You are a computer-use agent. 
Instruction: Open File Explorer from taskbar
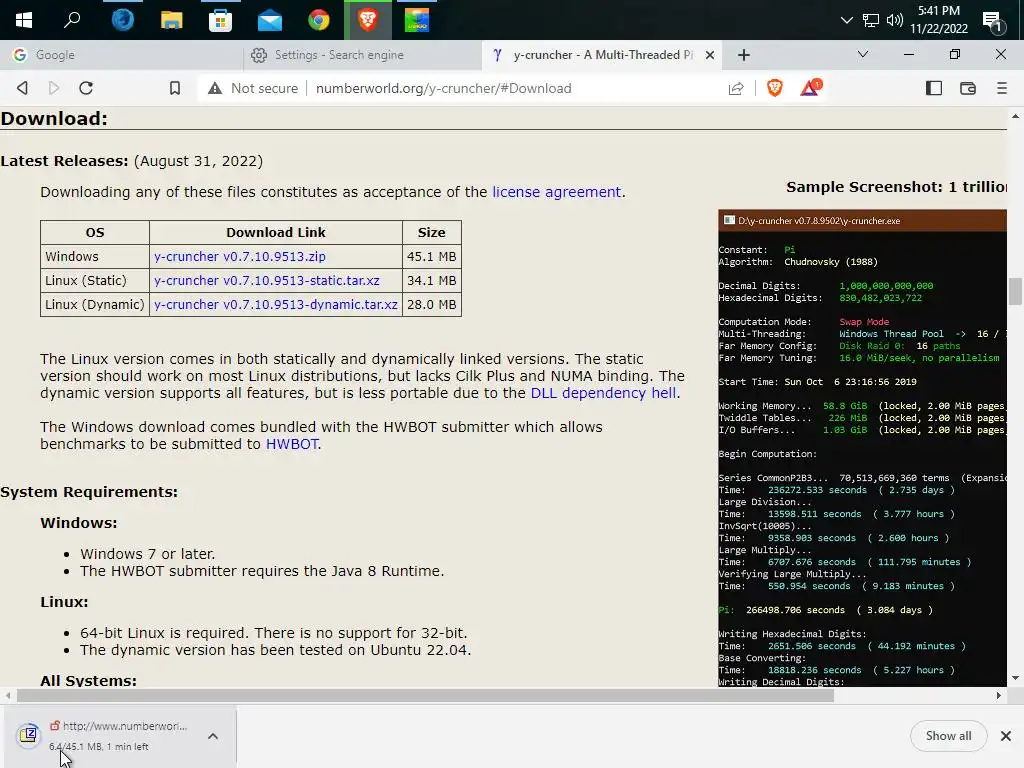pyautogui.click(x=171, y=20)
